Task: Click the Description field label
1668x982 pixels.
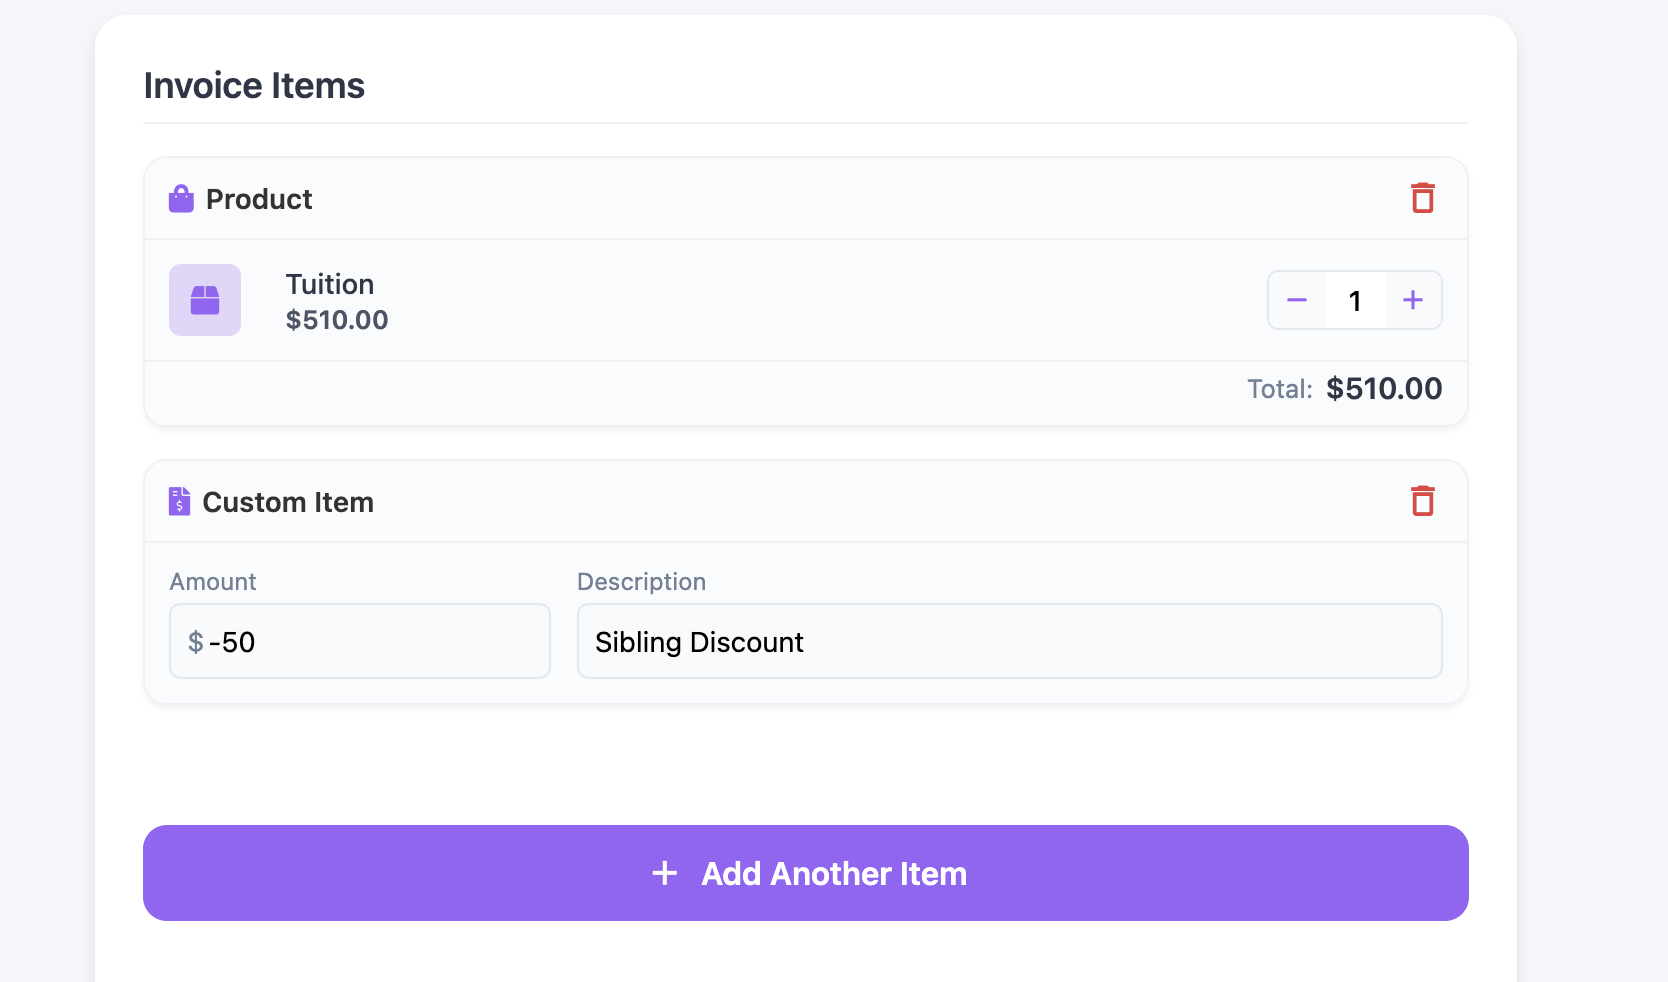Action: tap(641, 582)
